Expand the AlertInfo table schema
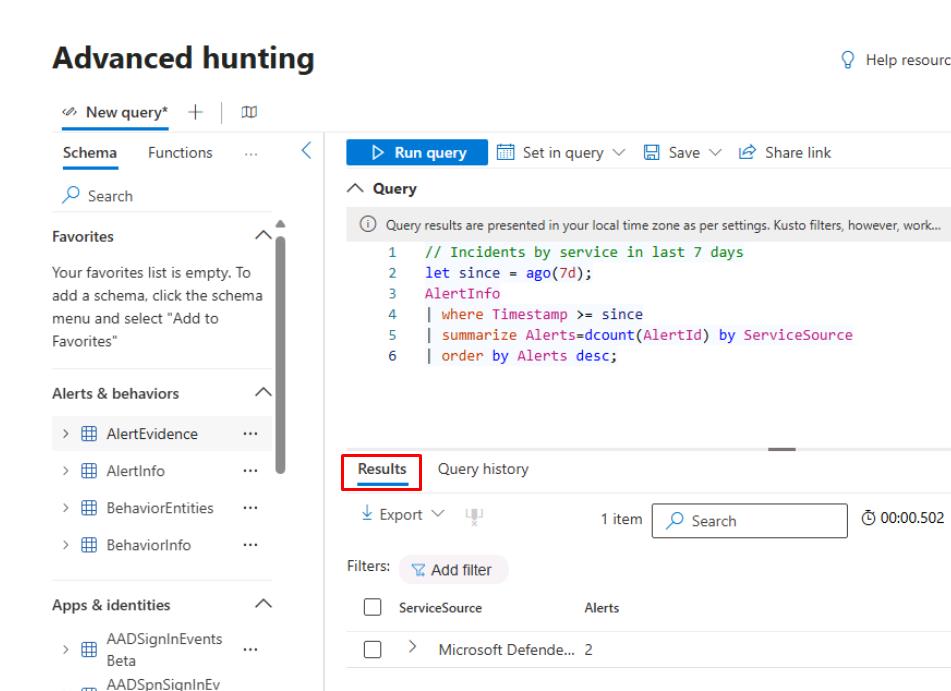Image resolution: width=951 pixels, height=691 pixels. pyautogui.click(x=66, y=471)
